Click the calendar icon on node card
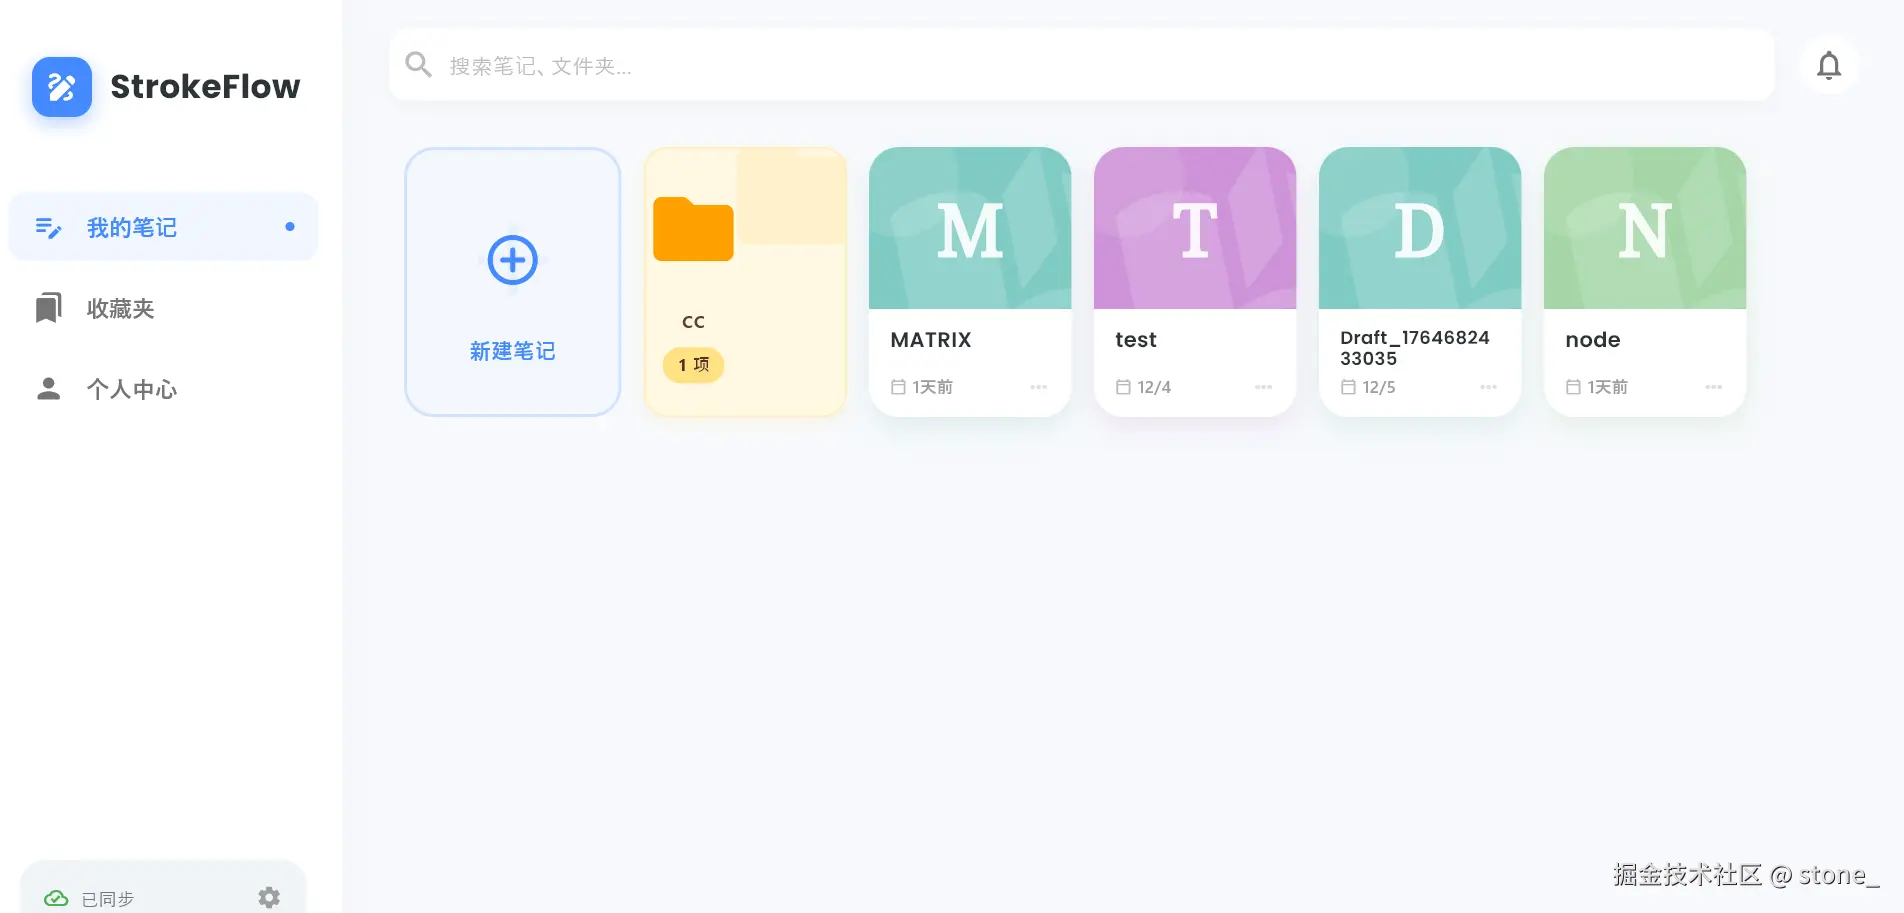Image resolution: width=1904 pixels, height=913 pixels. point(1573,387)
